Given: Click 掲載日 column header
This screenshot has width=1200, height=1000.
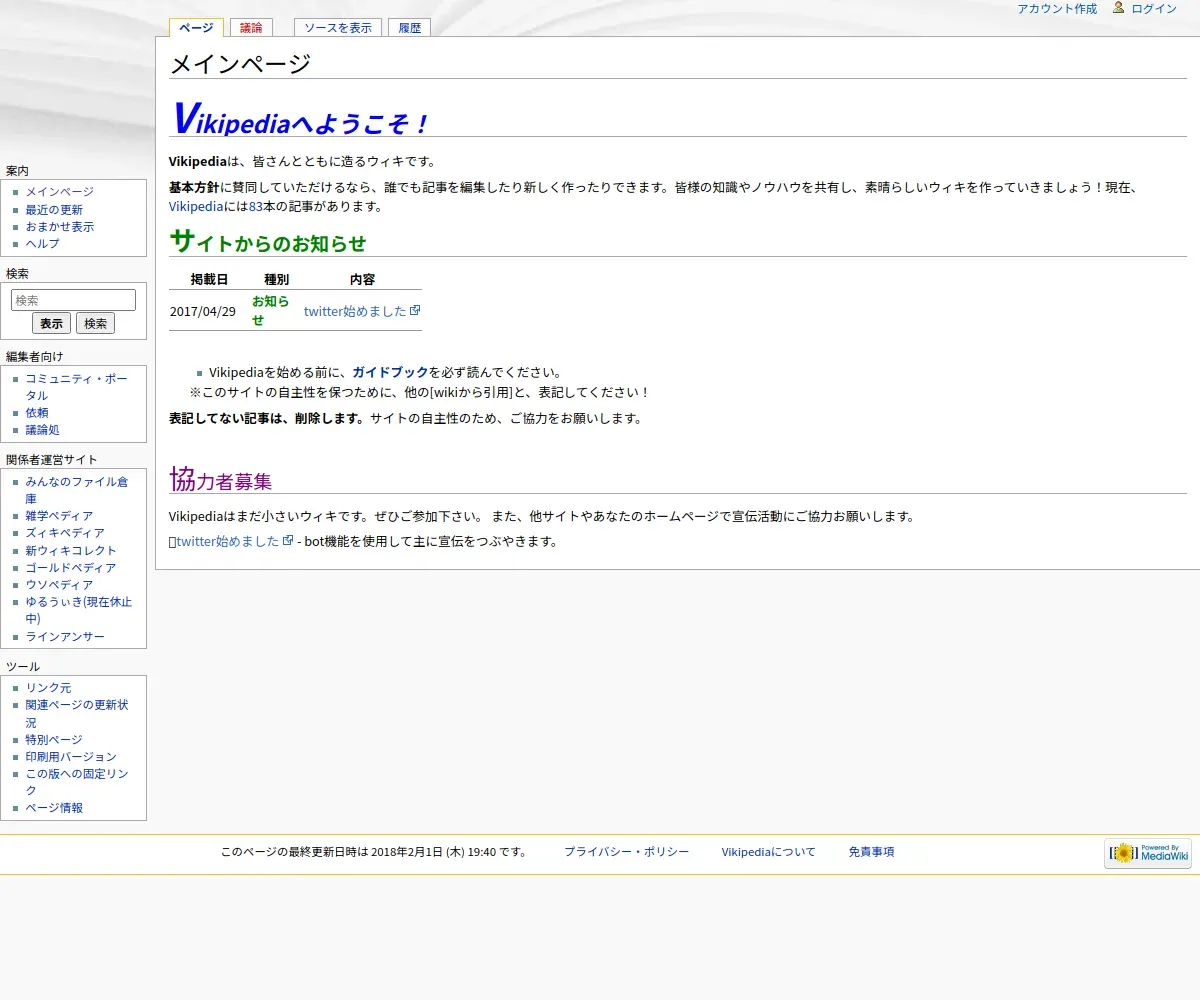Looking at the screenshot, I should 210,279.
